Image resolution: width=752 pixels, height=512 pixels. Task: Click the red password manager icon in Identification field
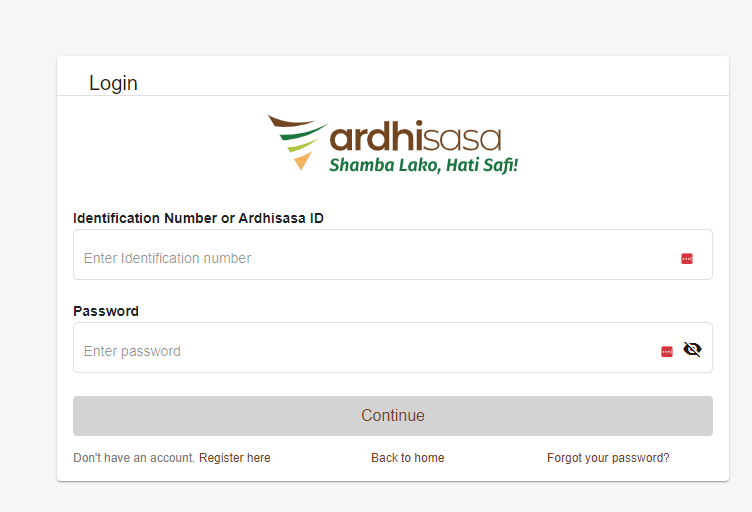[687, 259]
